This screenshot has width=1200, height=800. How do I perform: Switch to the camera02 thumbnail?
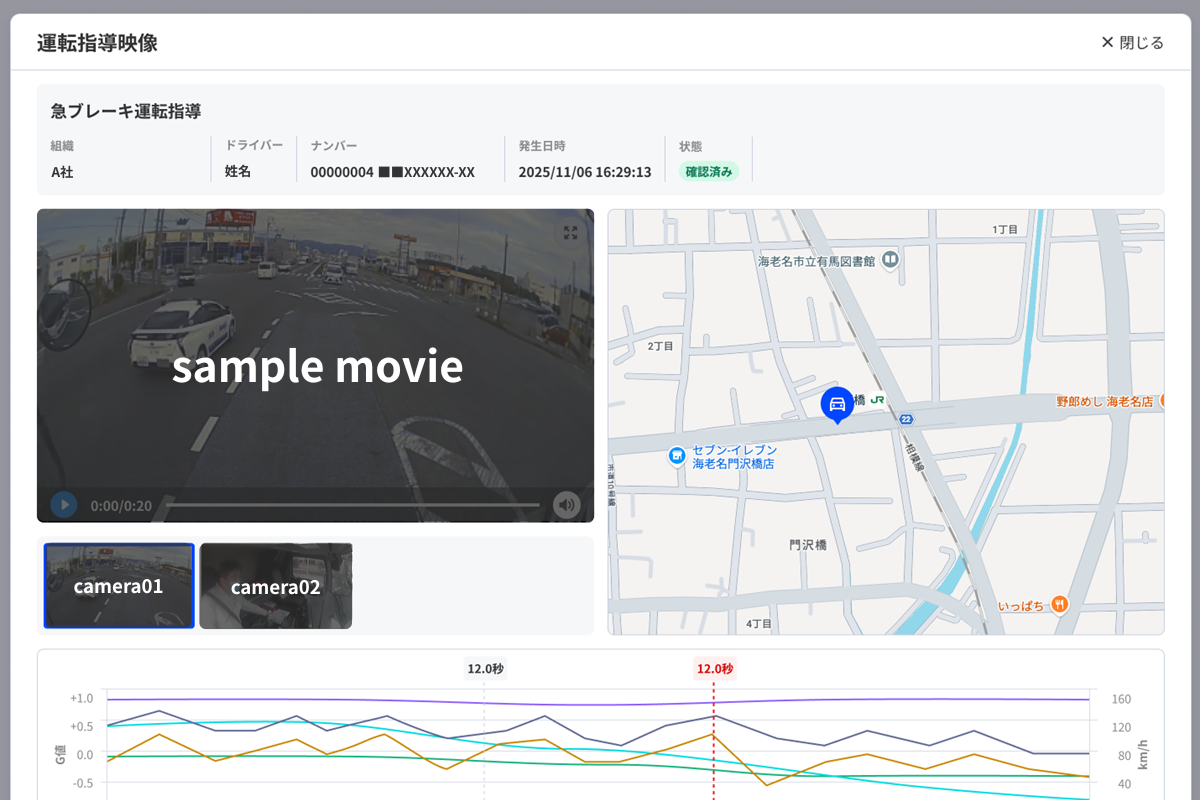point(276,586)
